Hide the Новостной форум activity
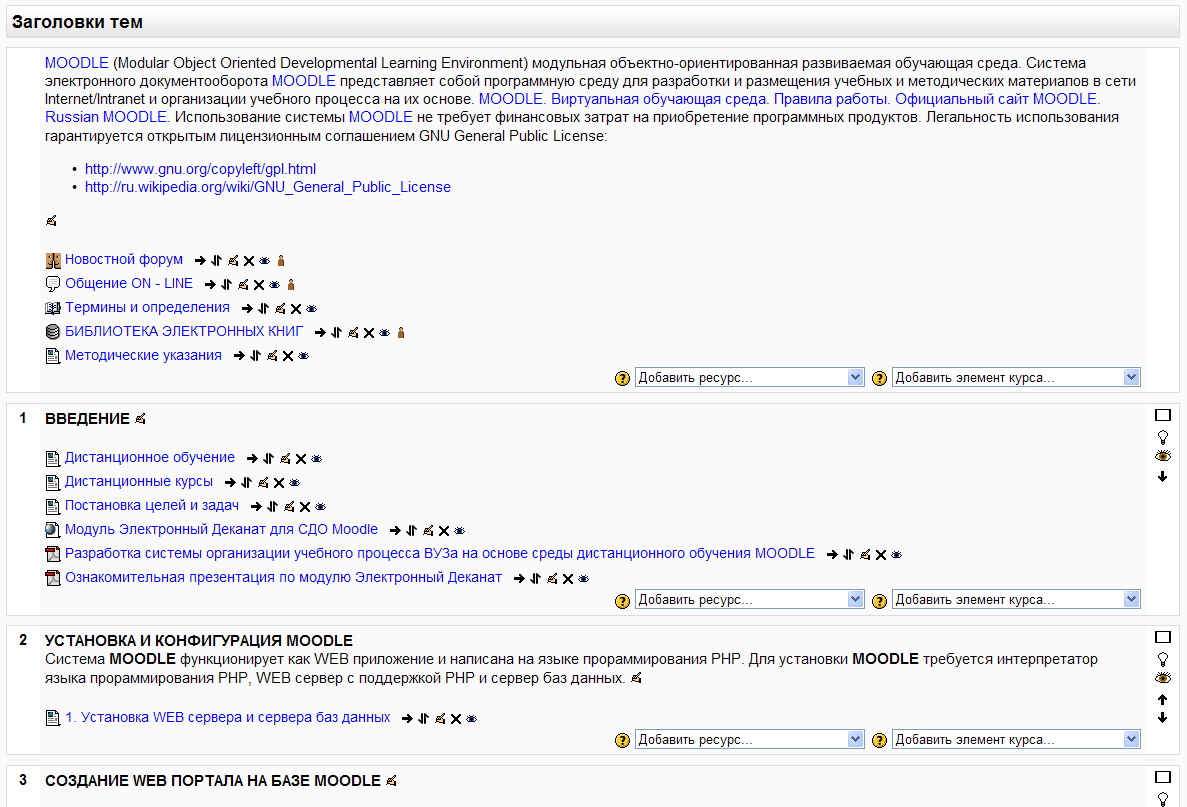This screenshot has width=1187, height=807. (x=264, y=260)
